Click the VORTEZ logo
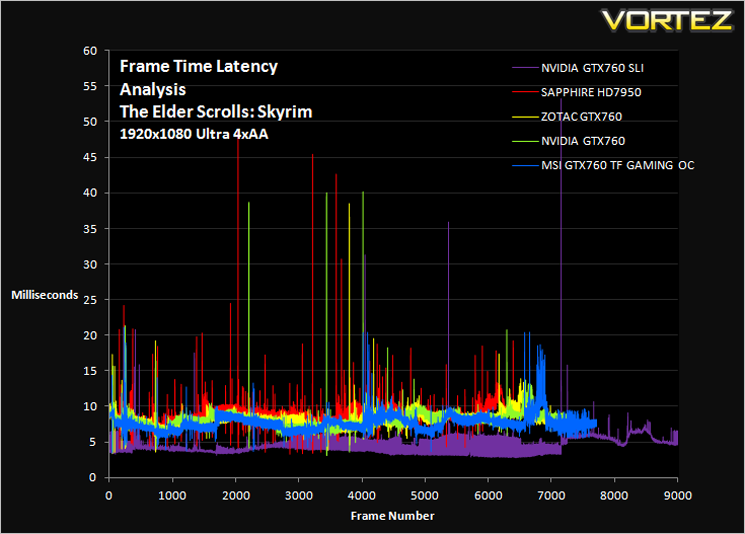Screen dimensions: 745x534 click(x=668, y=20)
